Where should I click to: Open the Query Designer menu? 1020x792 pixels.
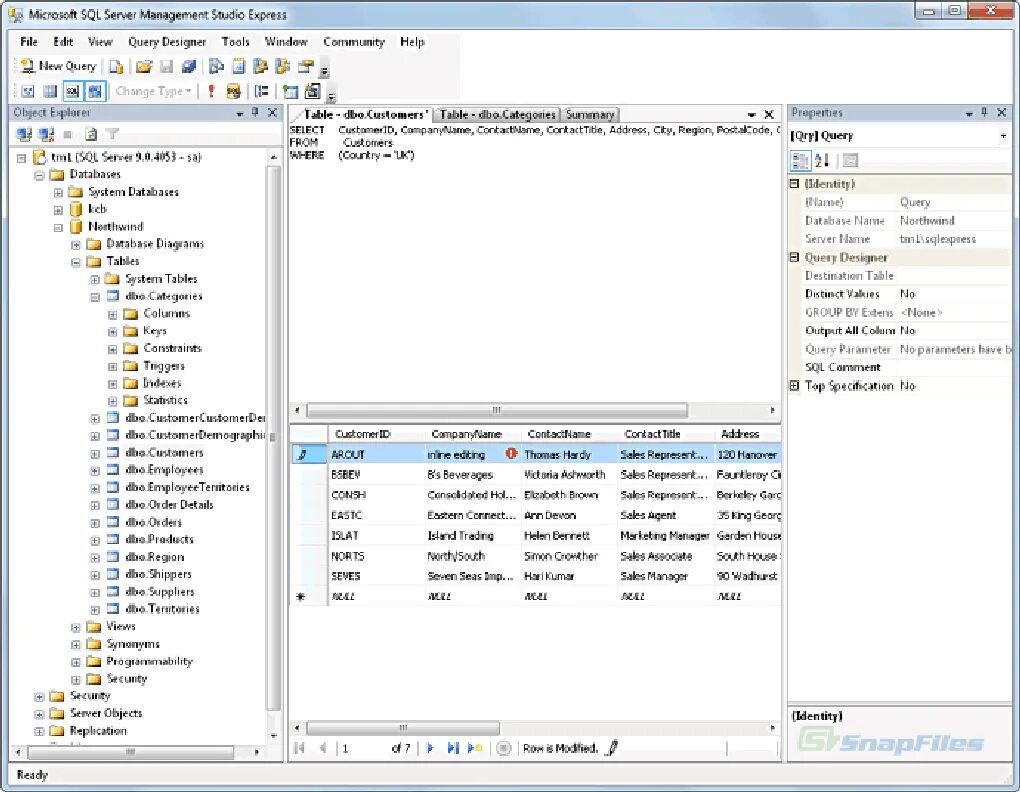coord(167,42)
